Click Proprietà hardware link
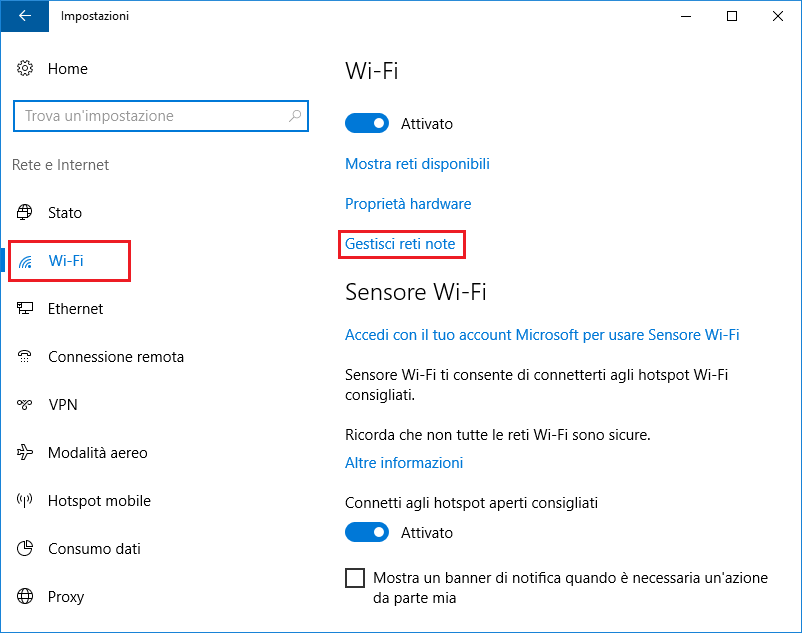 tap(407, 203)
